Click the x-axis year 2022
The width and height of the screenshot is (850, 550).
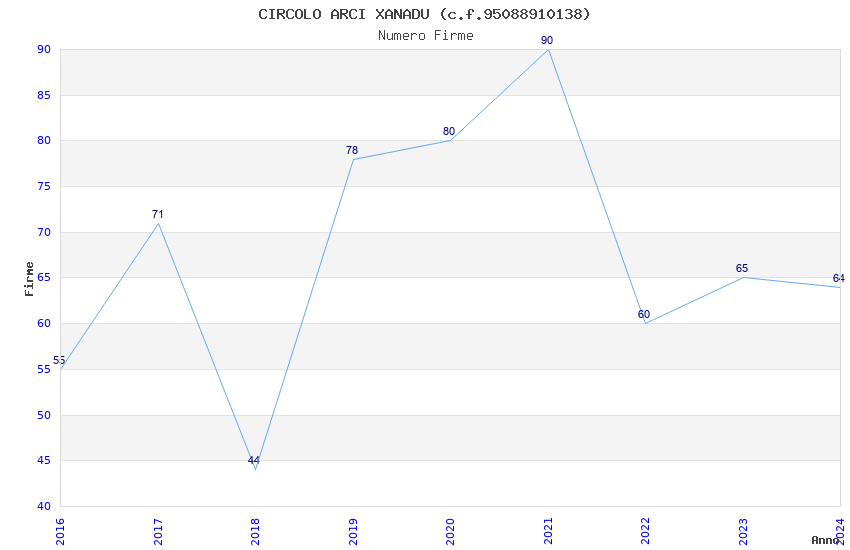(645, 532)
